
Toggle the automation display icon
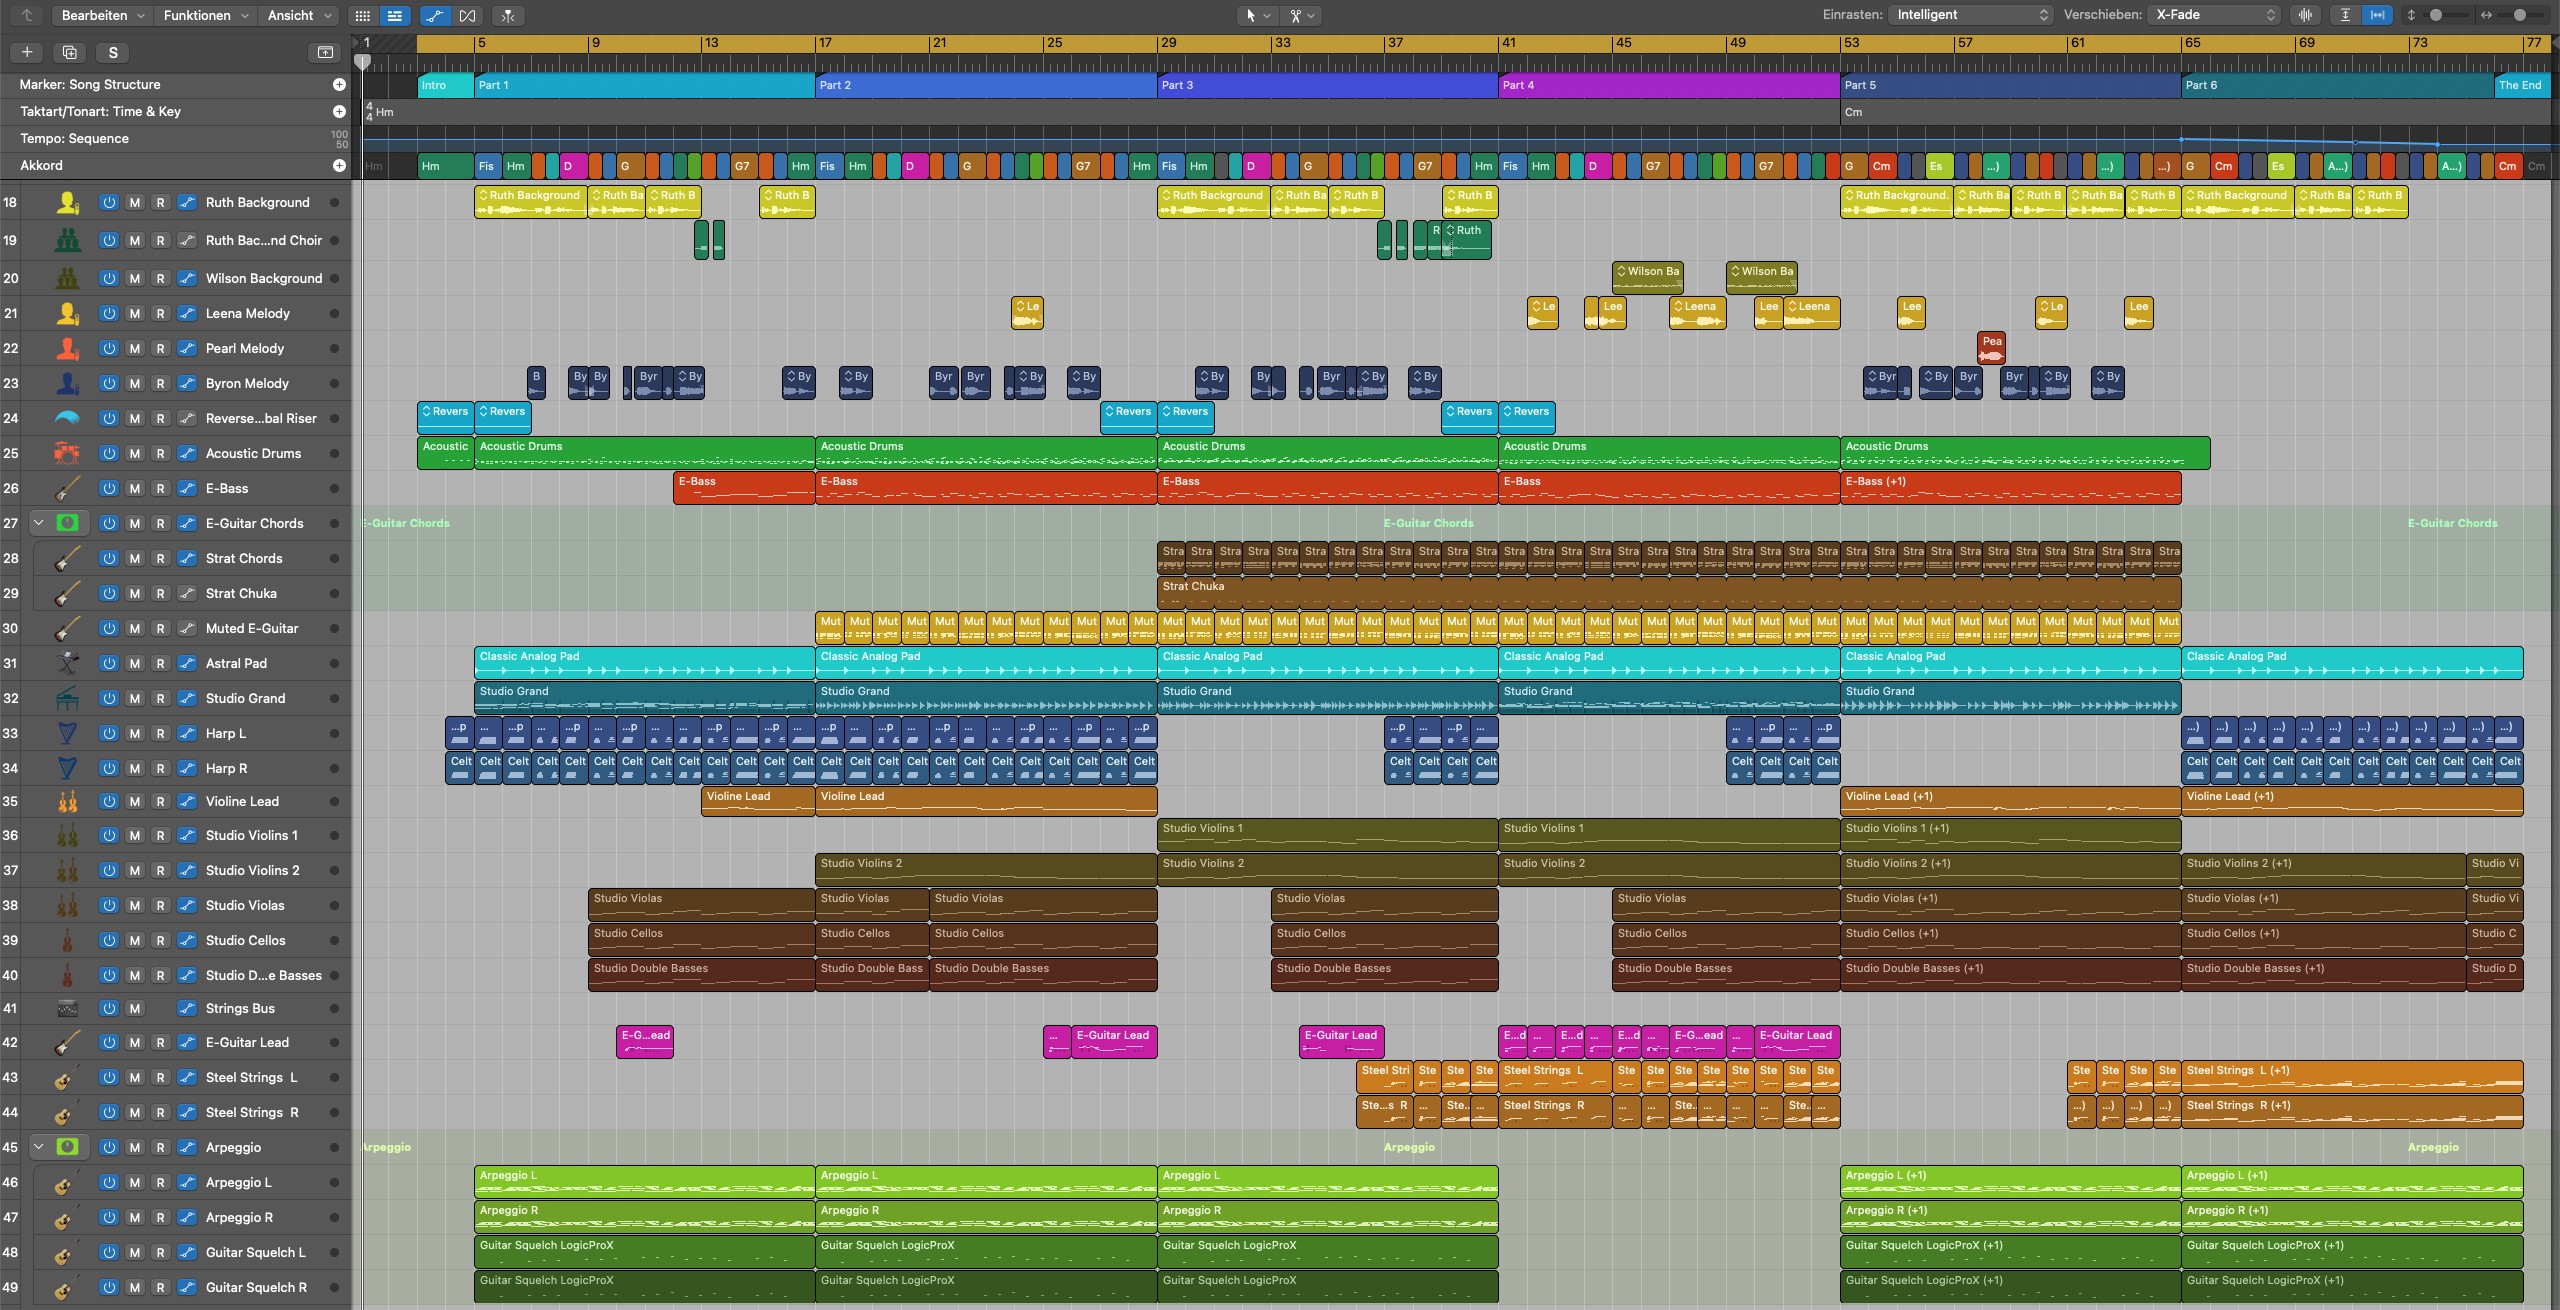click(435, 16)
